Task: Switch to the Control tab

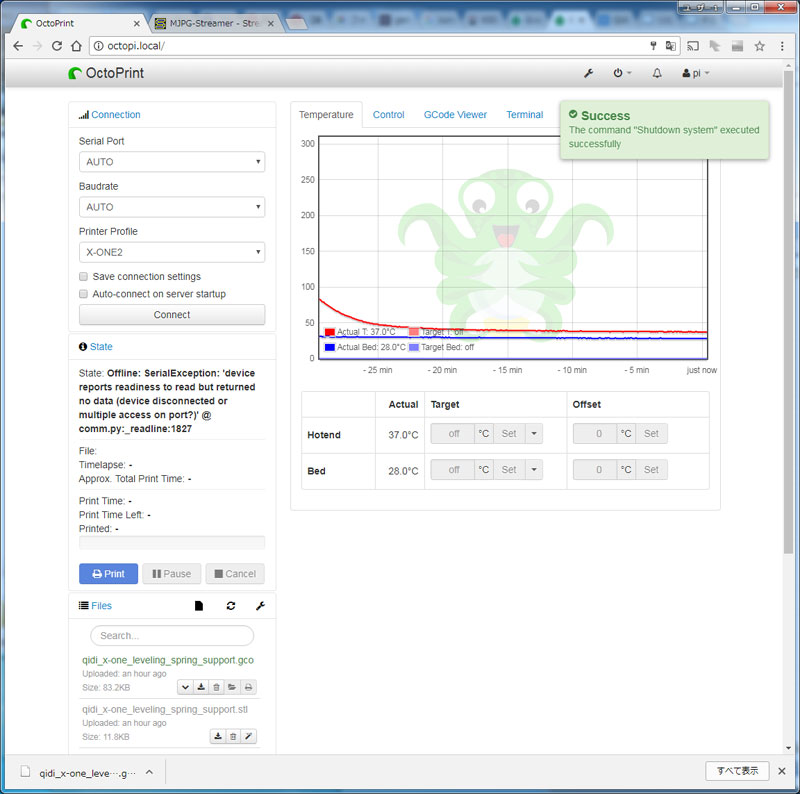Action: (388, 115)
